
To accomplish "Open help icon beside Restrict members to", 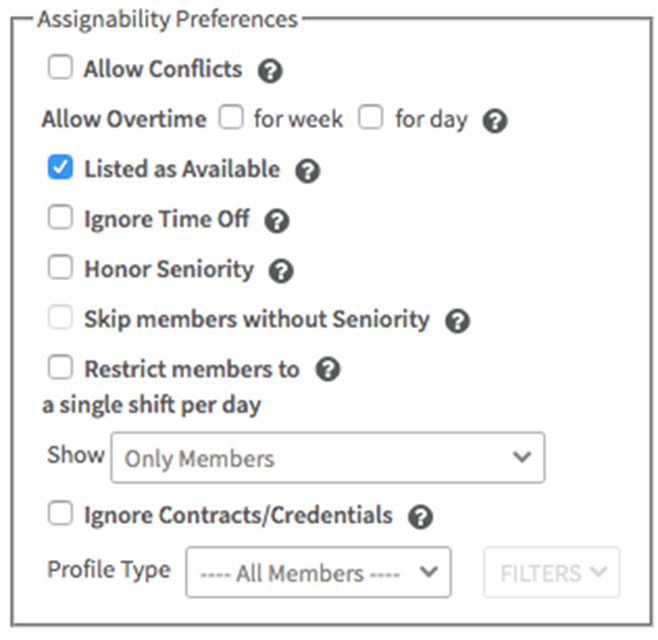I will [x=328, y=369].
